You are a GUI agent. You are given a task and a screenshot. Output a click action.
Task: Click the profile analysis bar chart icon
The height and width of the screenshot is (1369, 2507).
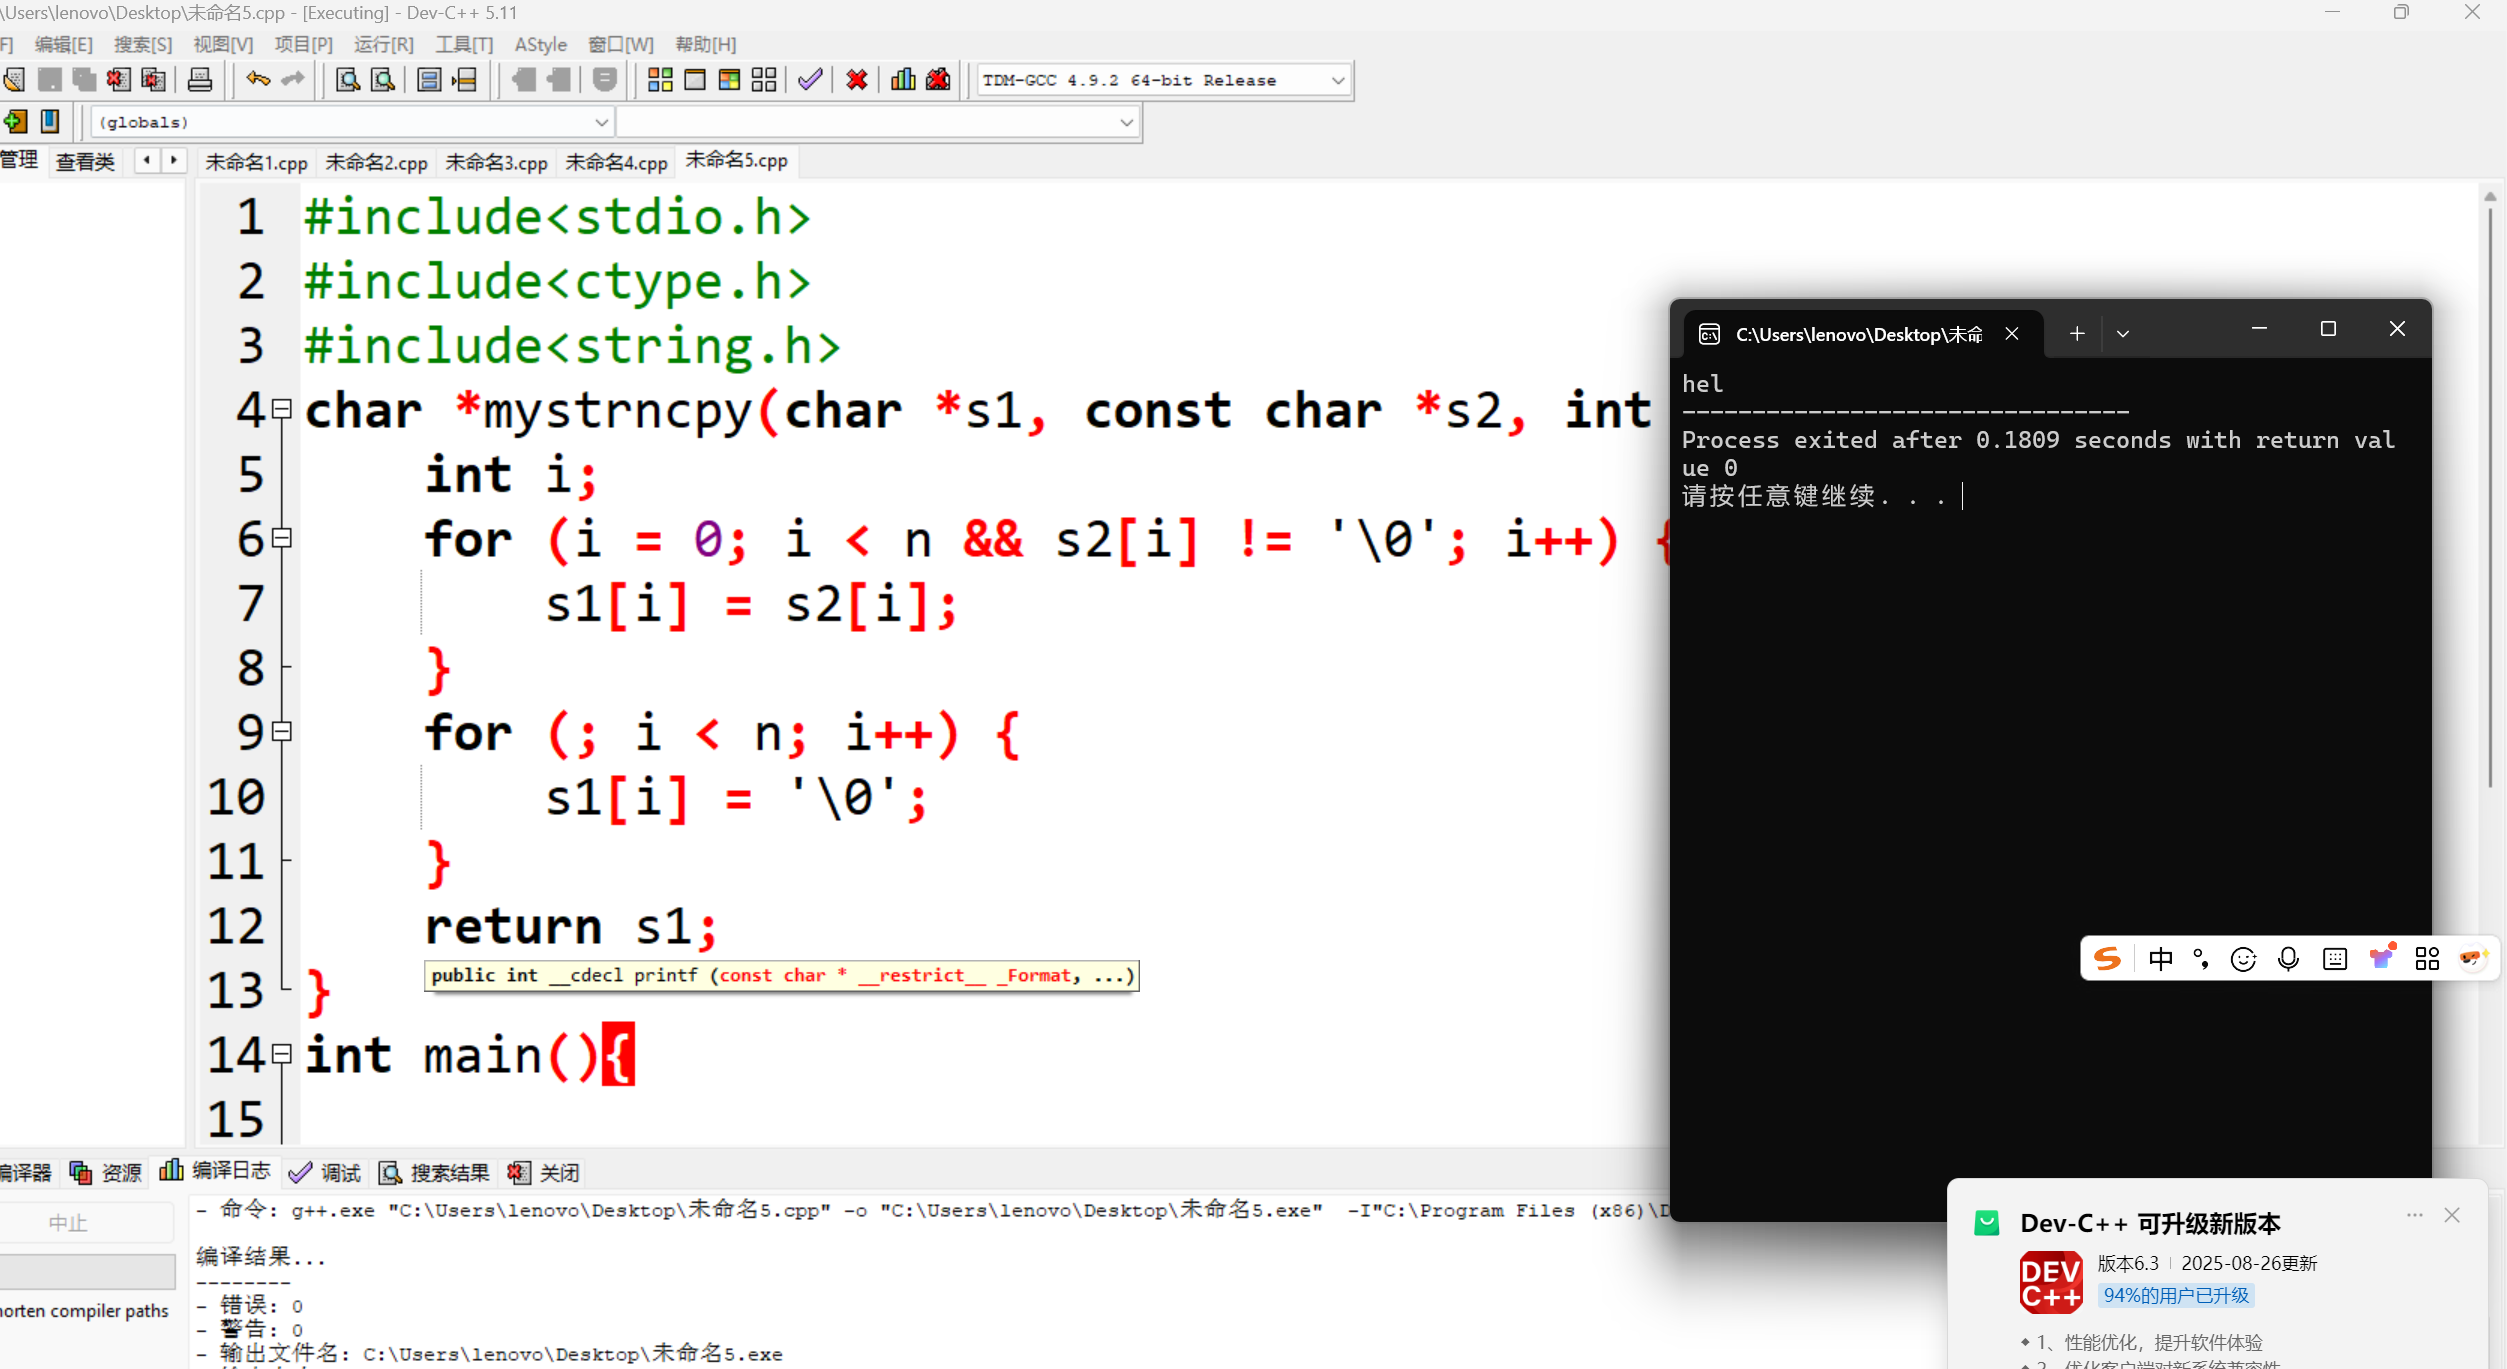click(903, 80)
